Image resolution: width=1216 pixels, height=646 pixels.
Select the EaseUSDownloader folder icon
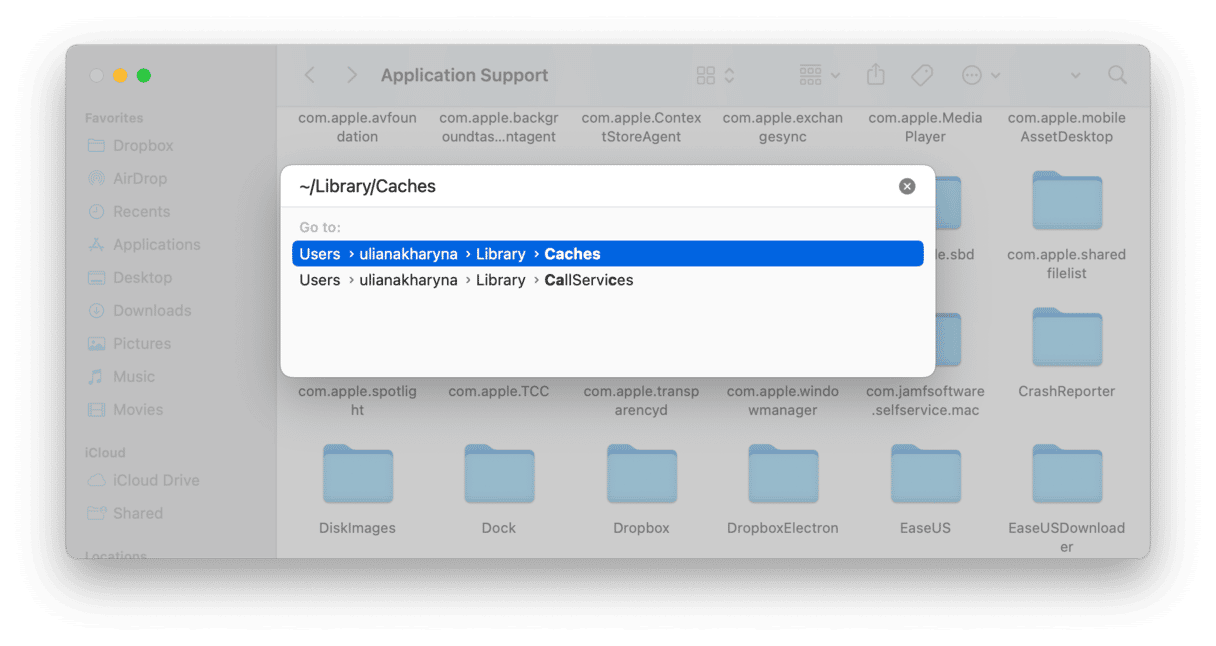click(x=1067, y=474)
